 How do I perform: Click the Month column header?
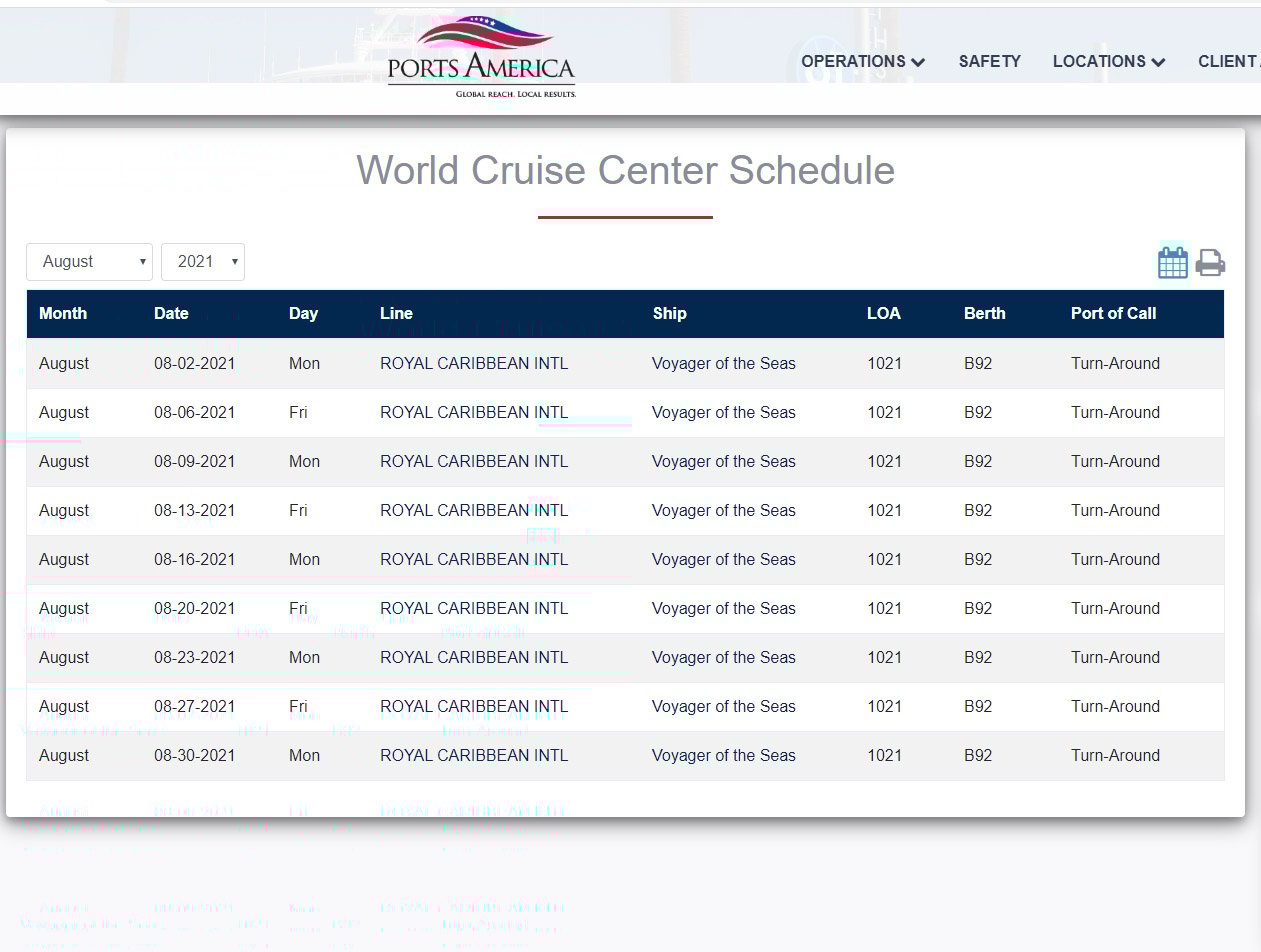pyautogui.click(x=63, y=313)
